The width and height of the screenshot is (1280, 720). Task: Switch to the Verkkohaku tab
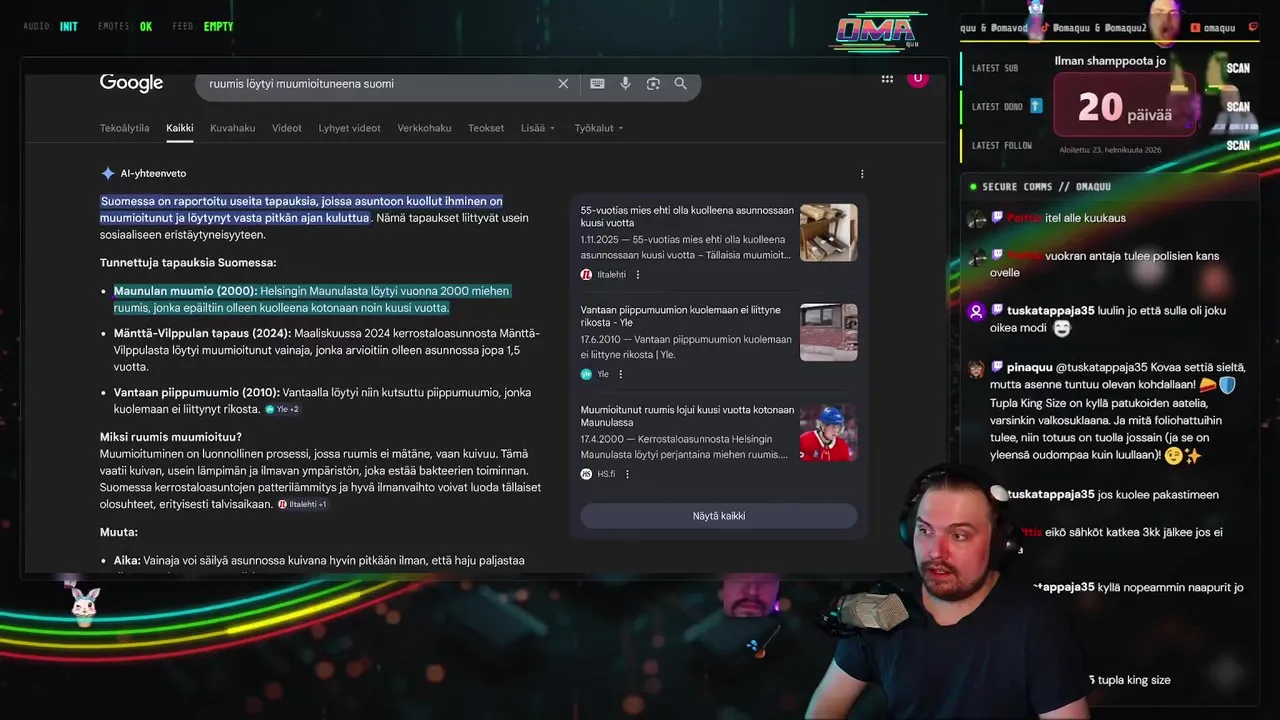pyautogui.click(x=424, y=128)
